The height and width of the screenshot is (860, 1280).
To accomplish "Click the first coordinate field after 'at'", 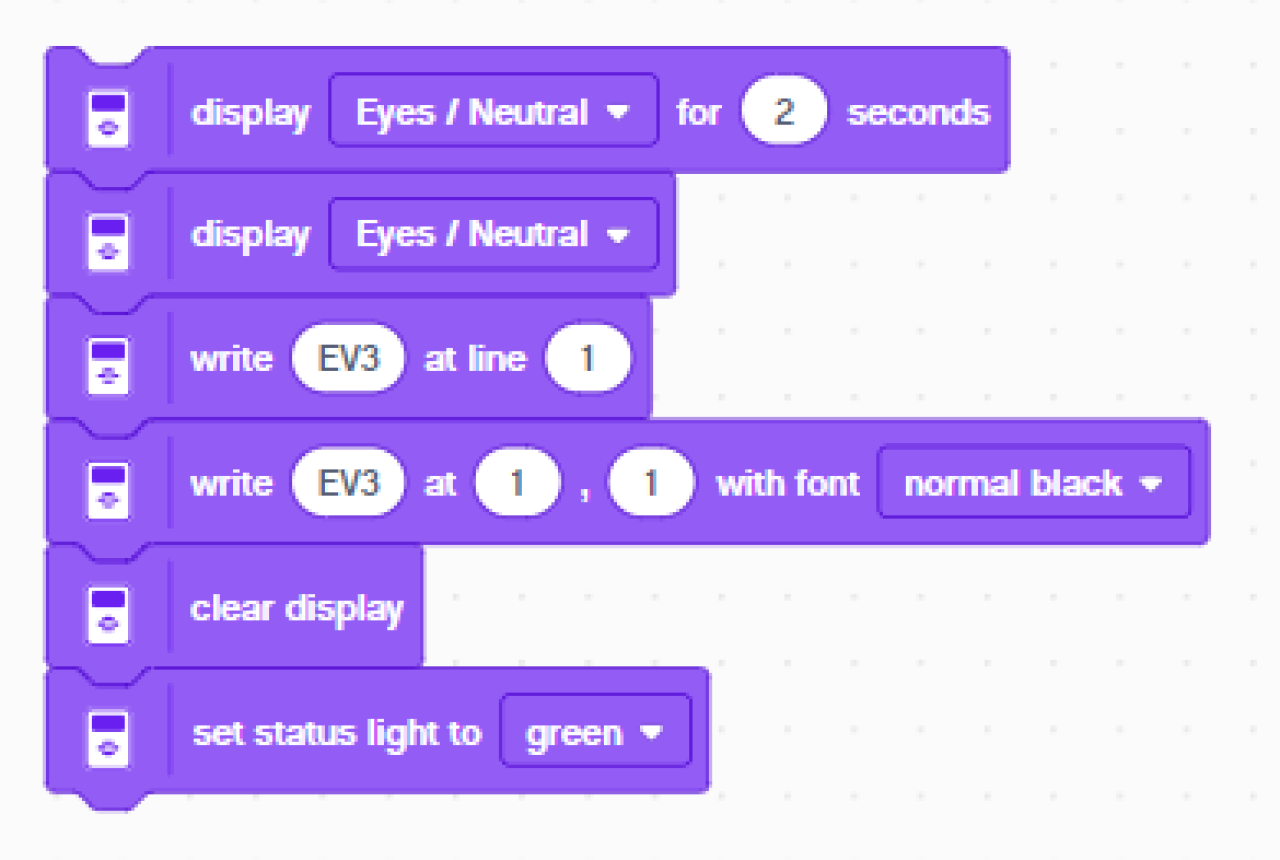I will pyautogui.click(x=518, y=483).
